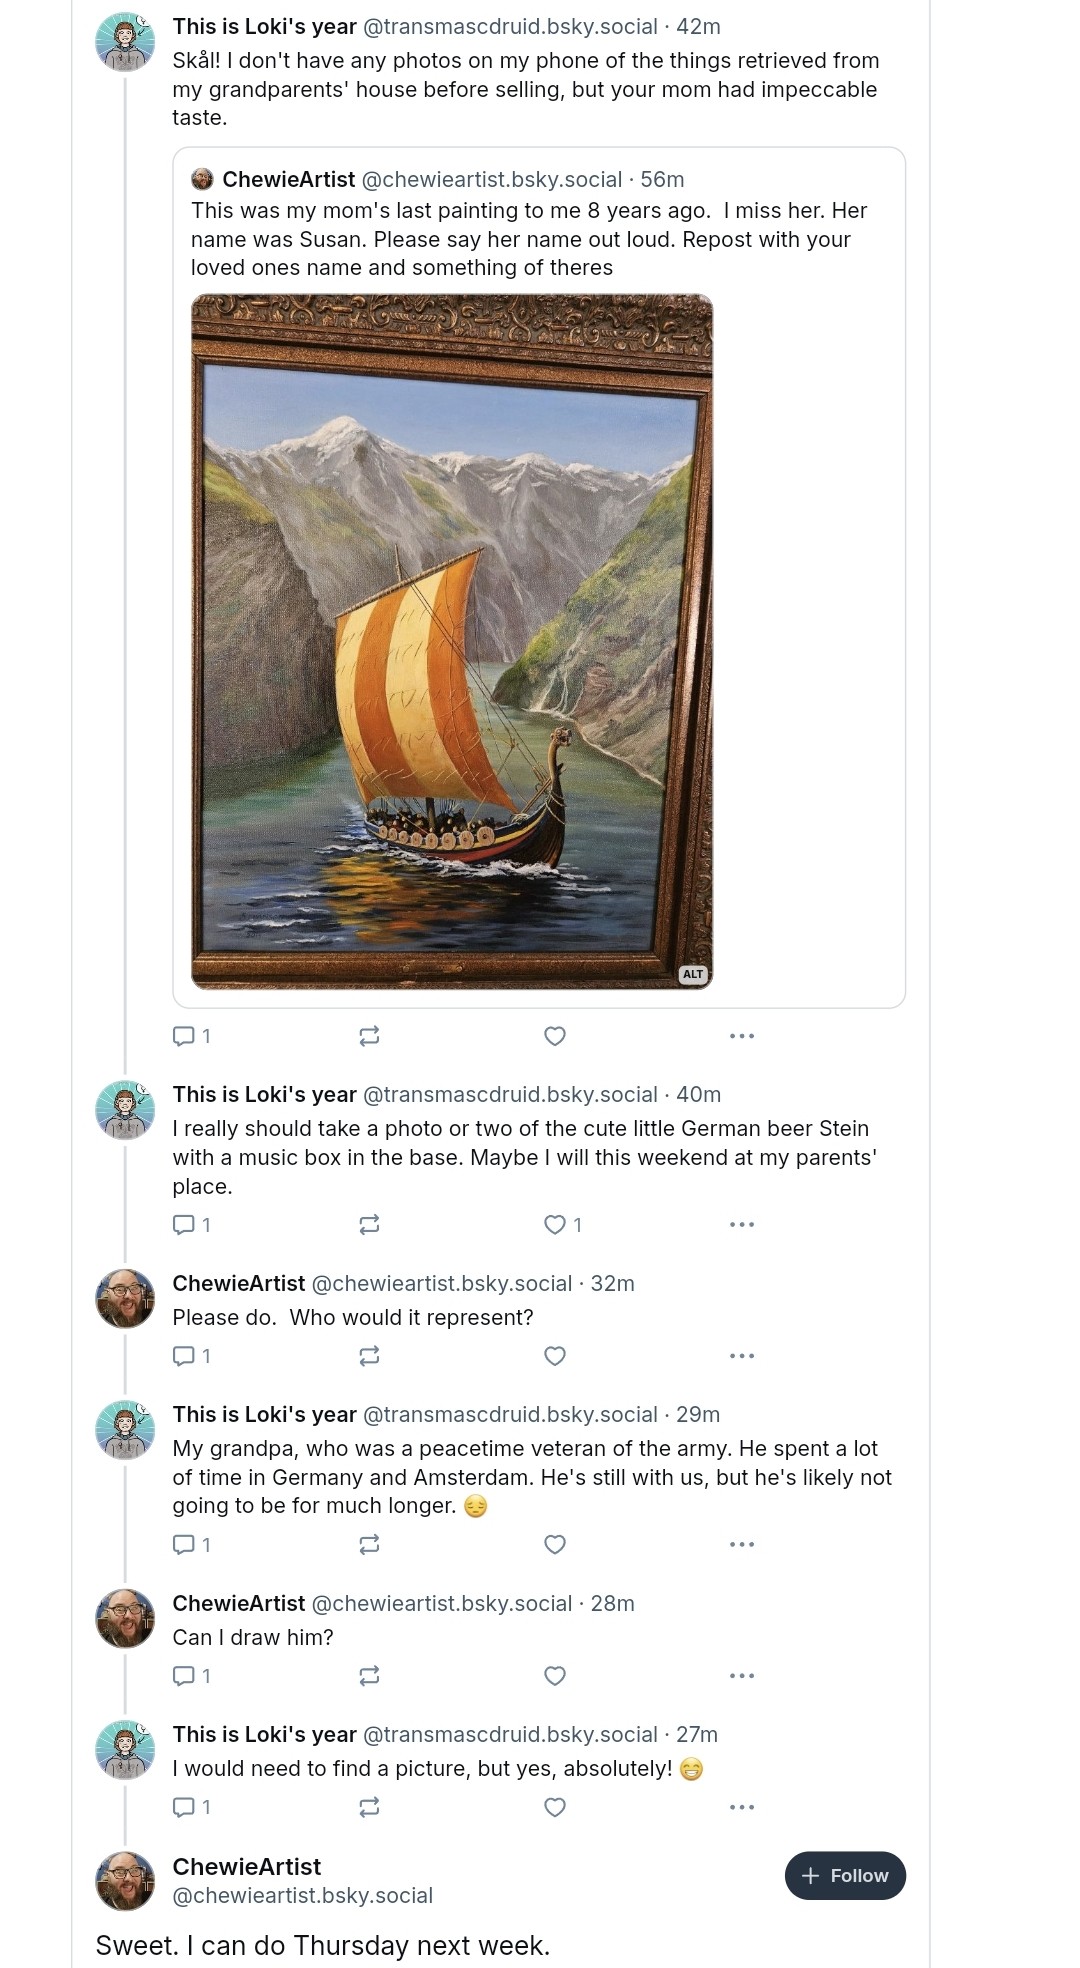Image resolution: width=1080 pixels, height=1968 pixels.
Task: Open more options on 'Can I draw him?'
Action: 741,1675
